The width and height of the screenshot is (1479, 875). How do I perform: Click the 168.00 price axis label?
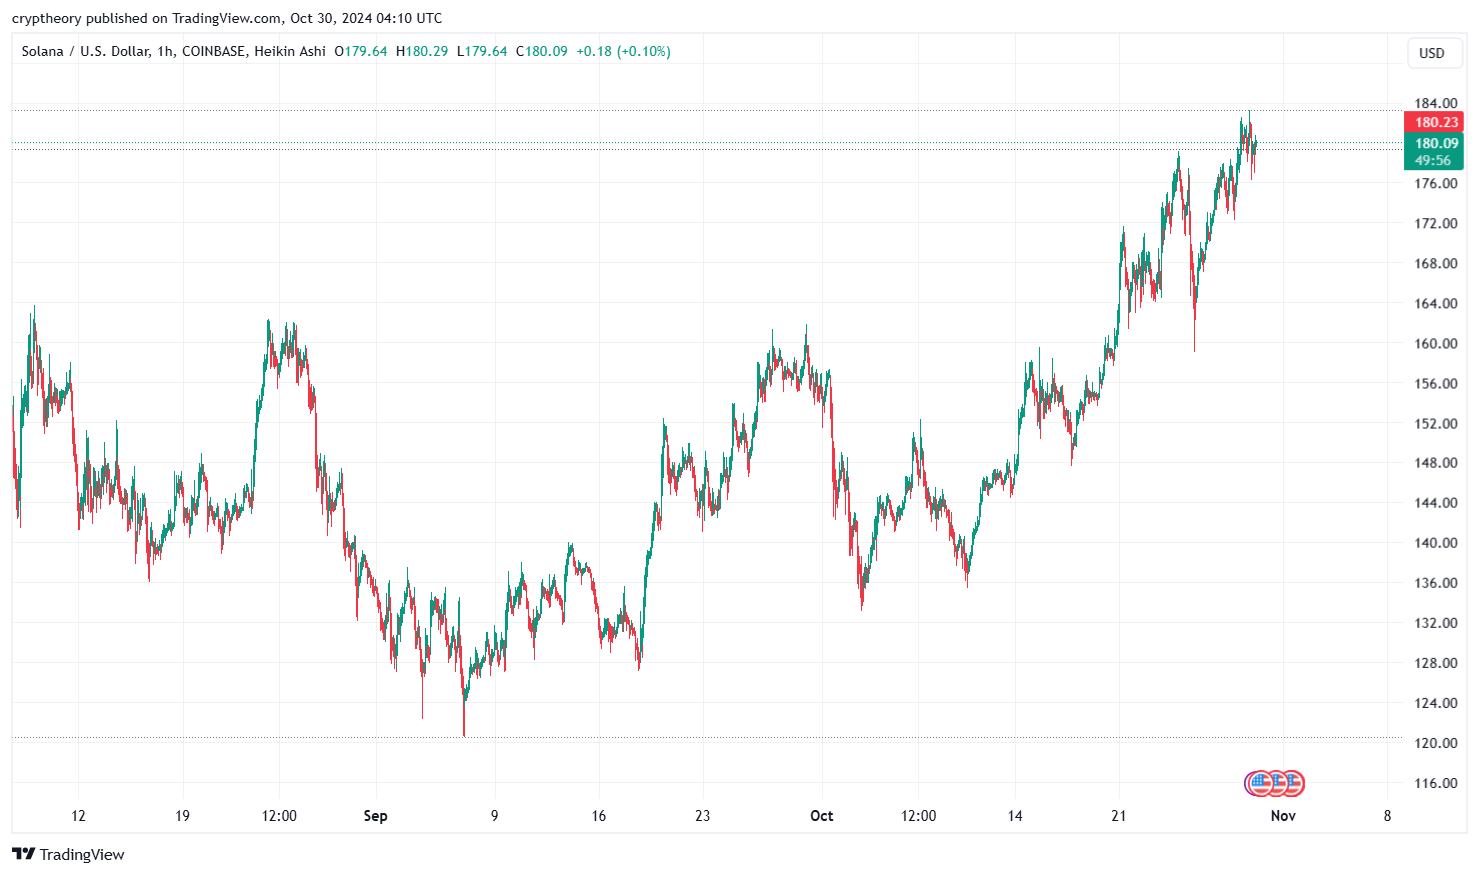click(x=1435, y=263)
